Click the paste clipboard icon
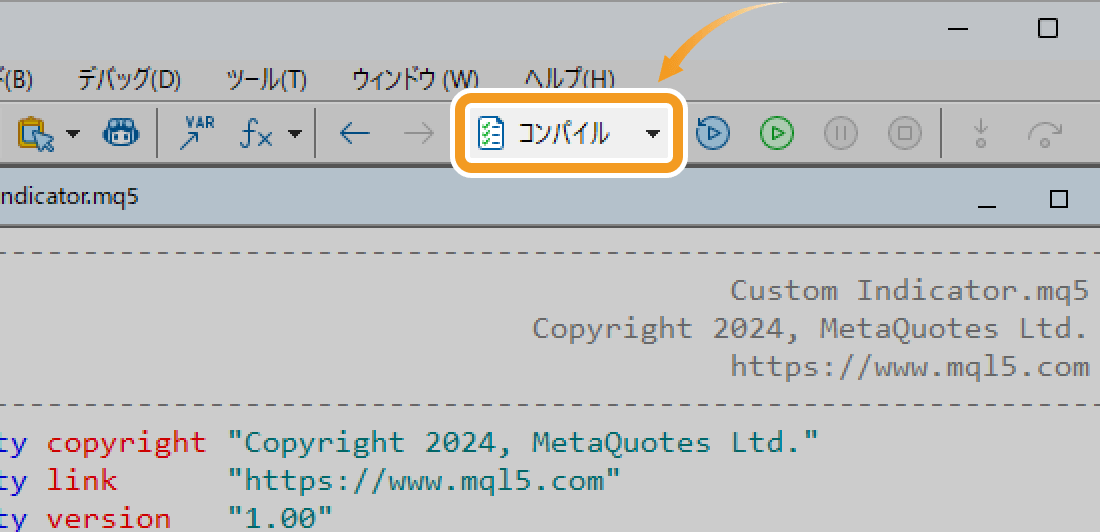This screenshot has height=532, width=1100. (36, 133)
